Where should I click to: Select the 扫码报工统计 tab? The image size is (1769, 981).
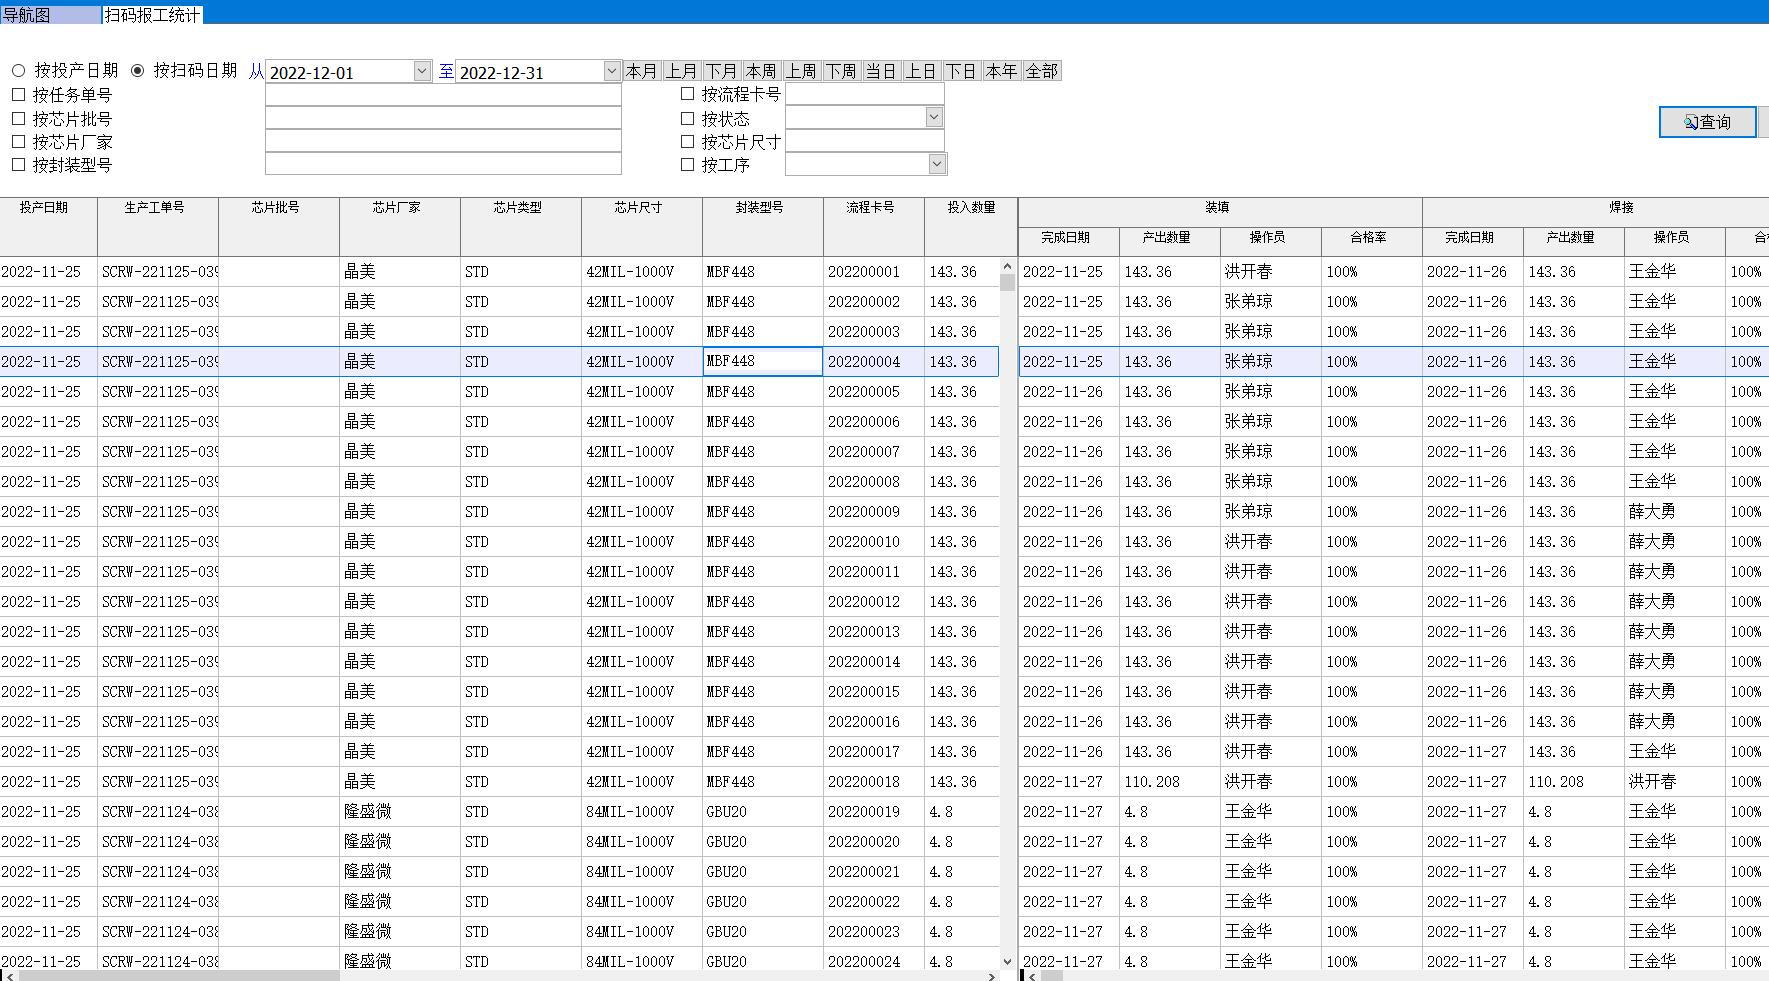point(152,15)
